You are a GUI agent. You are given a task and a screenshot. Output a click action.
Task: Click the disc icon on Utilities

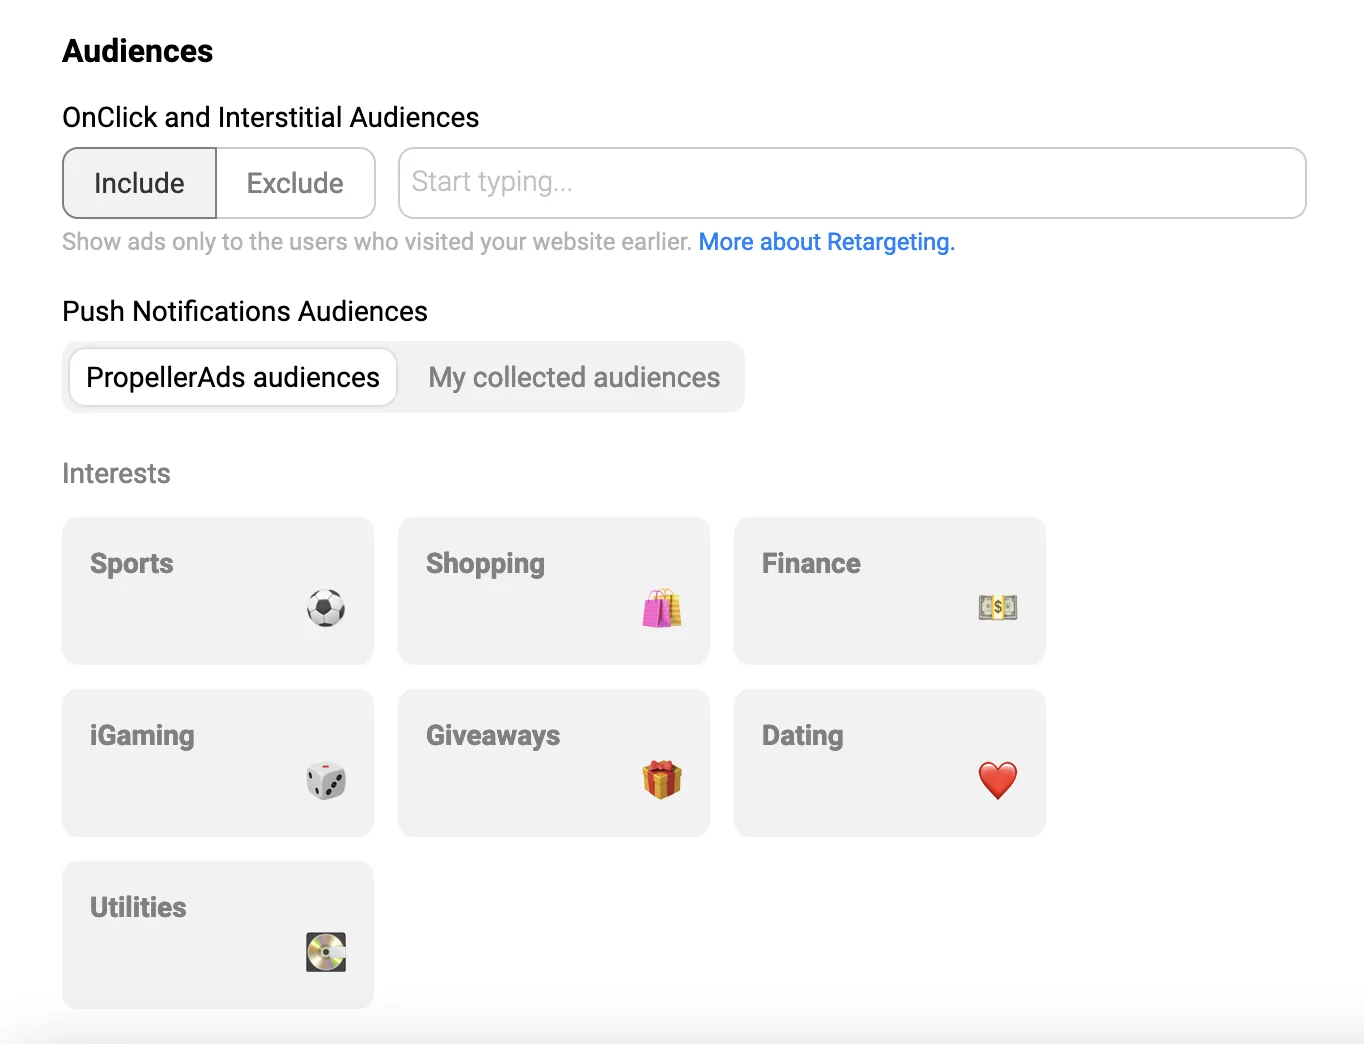[x=326, y=952]
